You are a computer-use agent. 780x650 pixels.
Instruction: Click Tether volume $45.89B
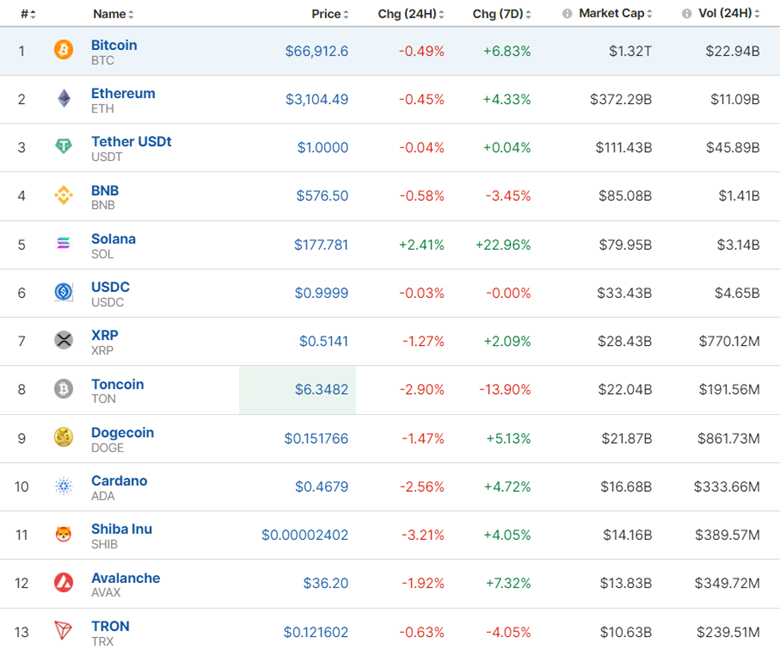[x=733, y=148]
